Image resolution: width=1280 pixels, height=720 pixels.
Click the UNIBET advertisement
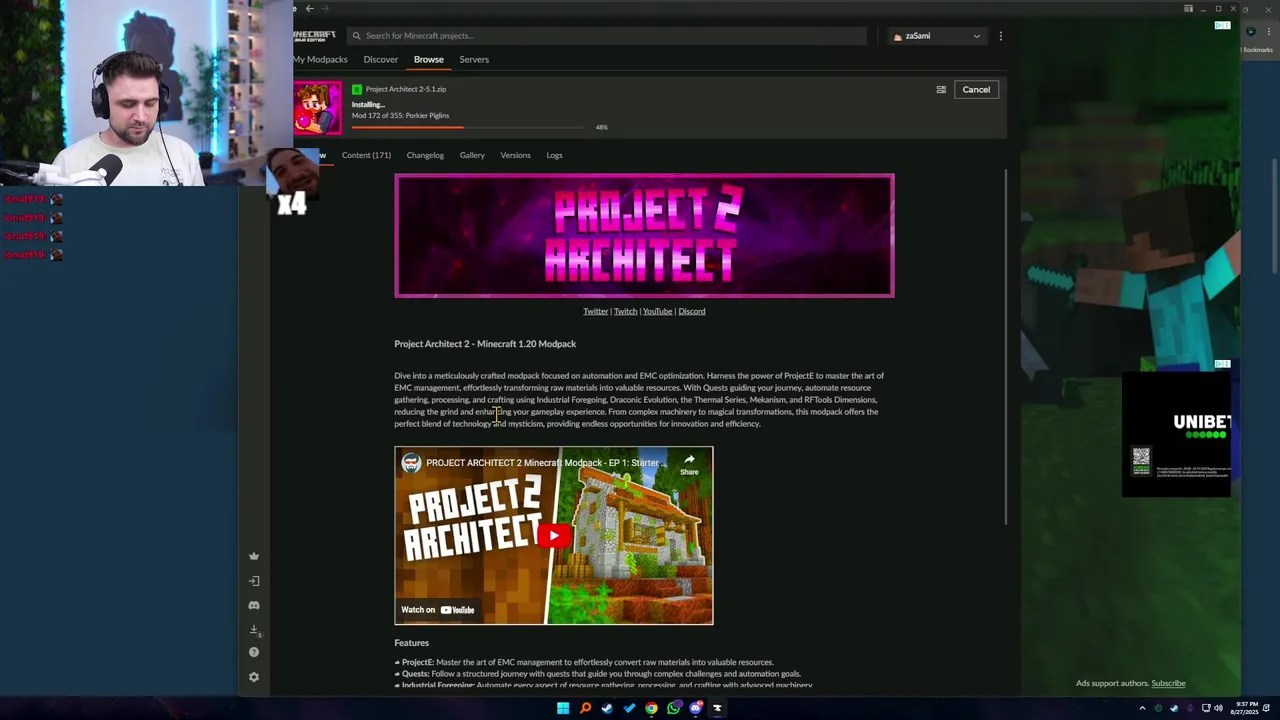pos(1176,433)
